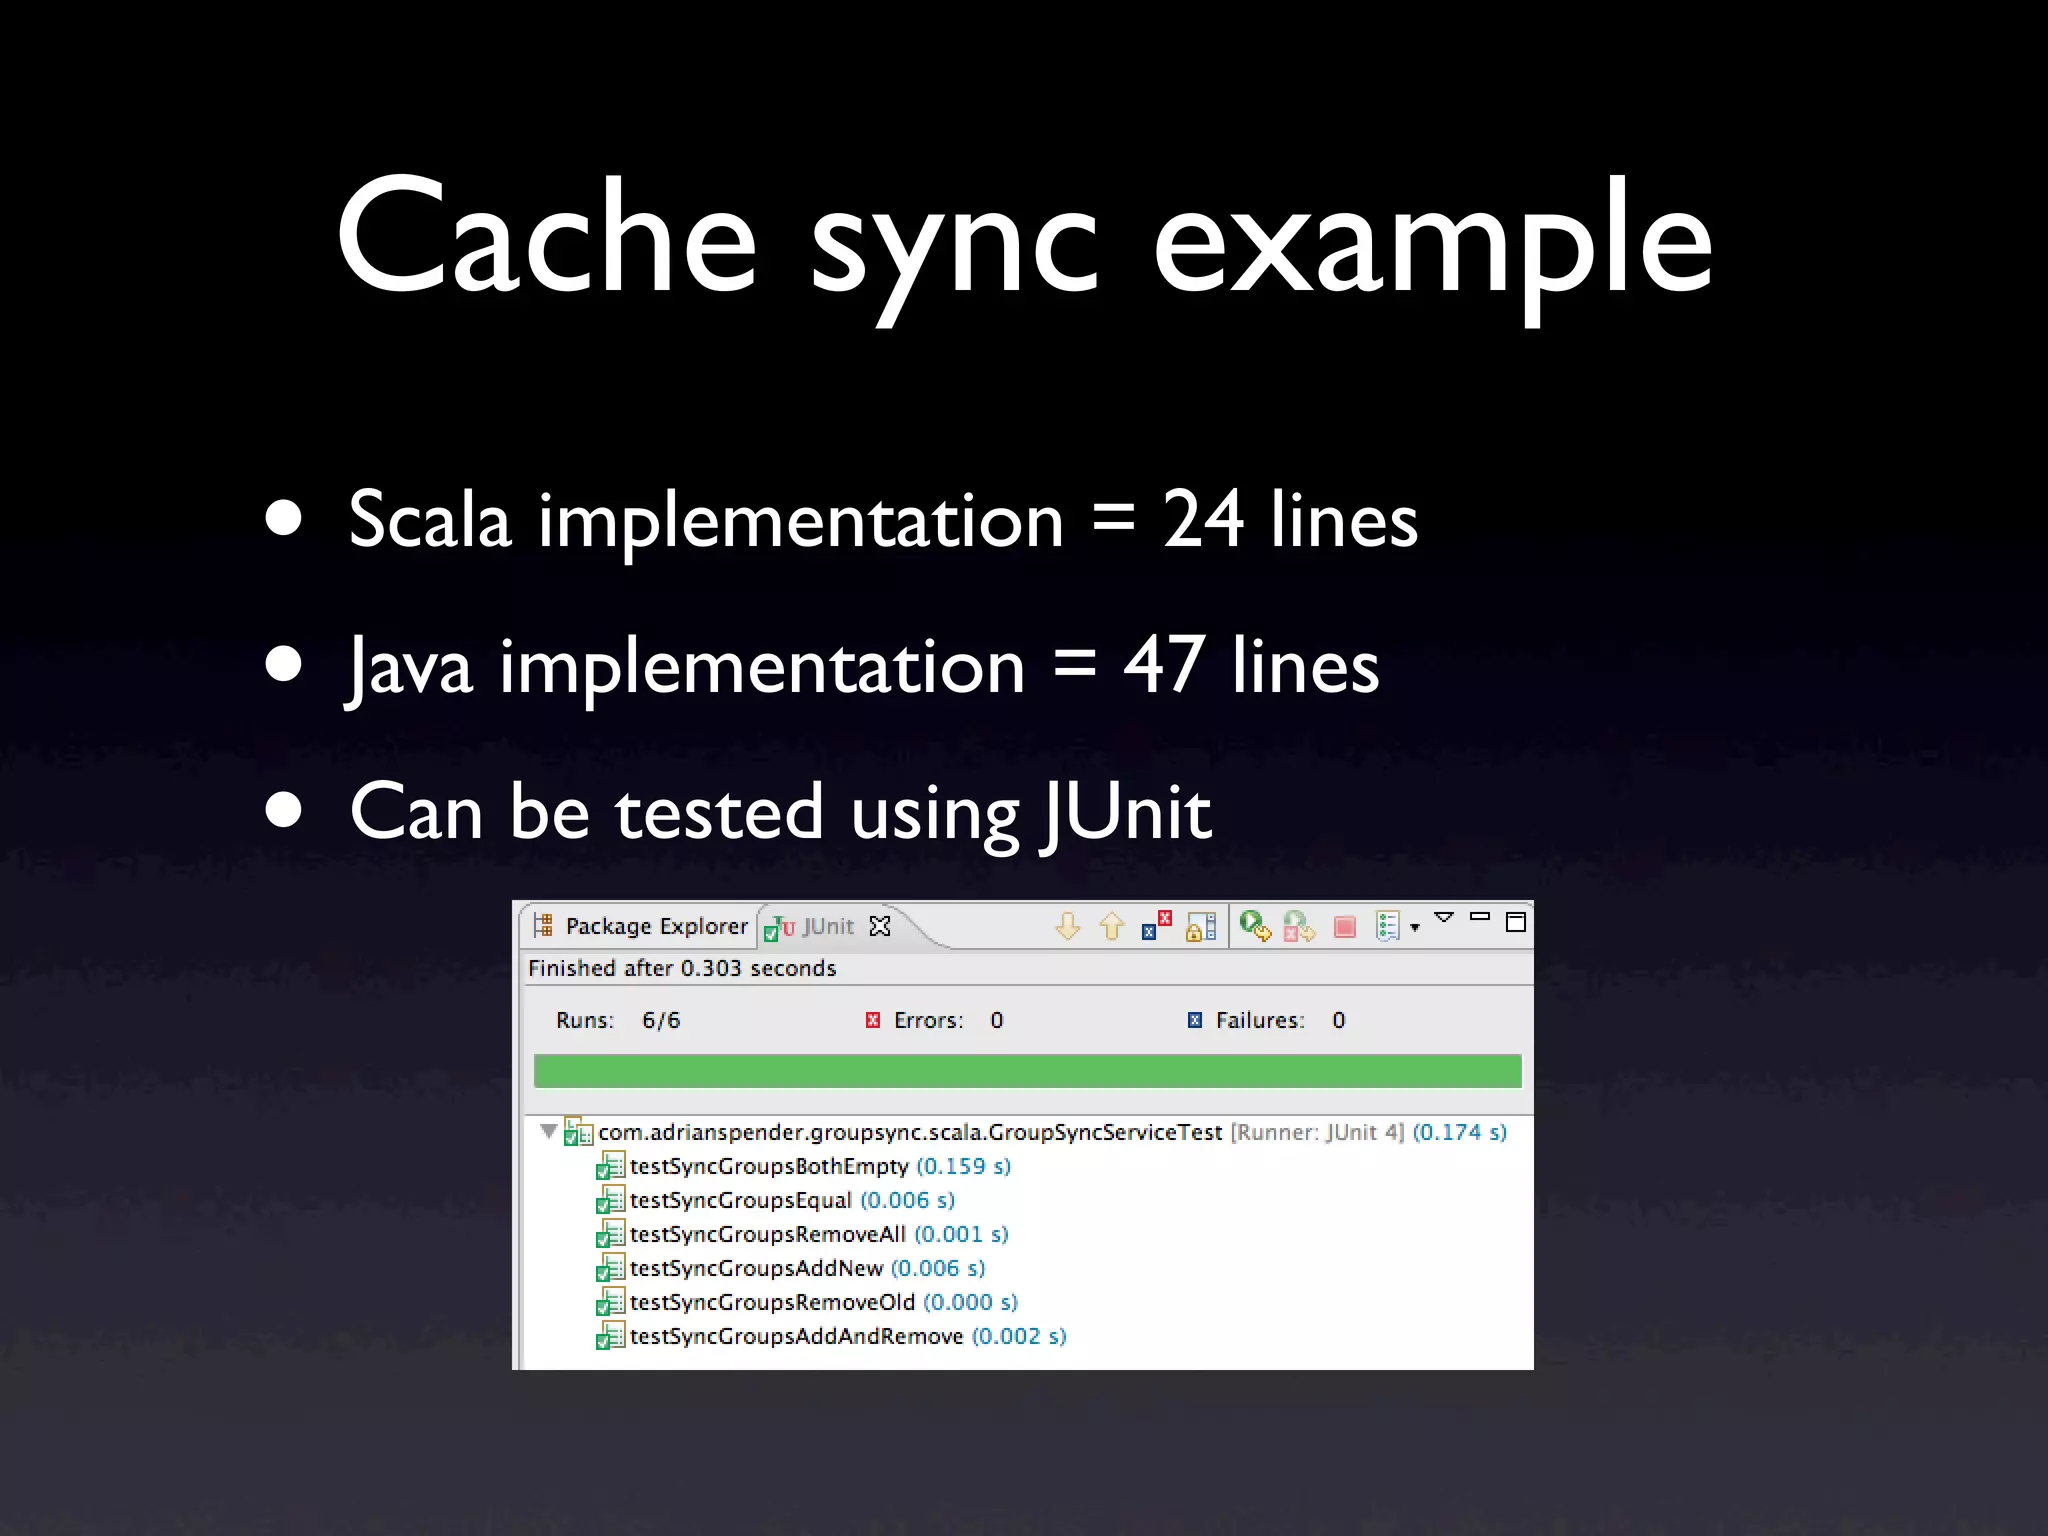Click the testSyncGroupsAddNew passed icon
This screenshot has width=2048, height=1536.
(x=610, y=1268)
